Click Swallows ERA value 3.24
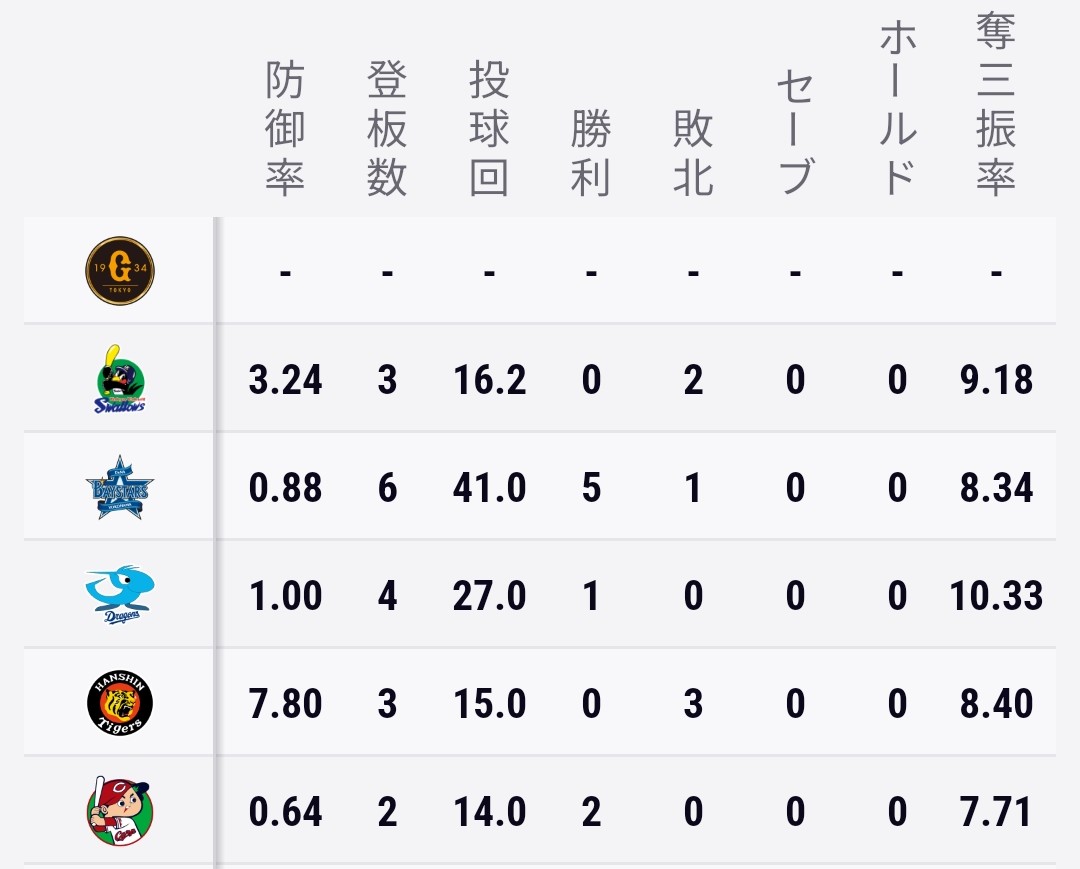 [x=285, y=379]
